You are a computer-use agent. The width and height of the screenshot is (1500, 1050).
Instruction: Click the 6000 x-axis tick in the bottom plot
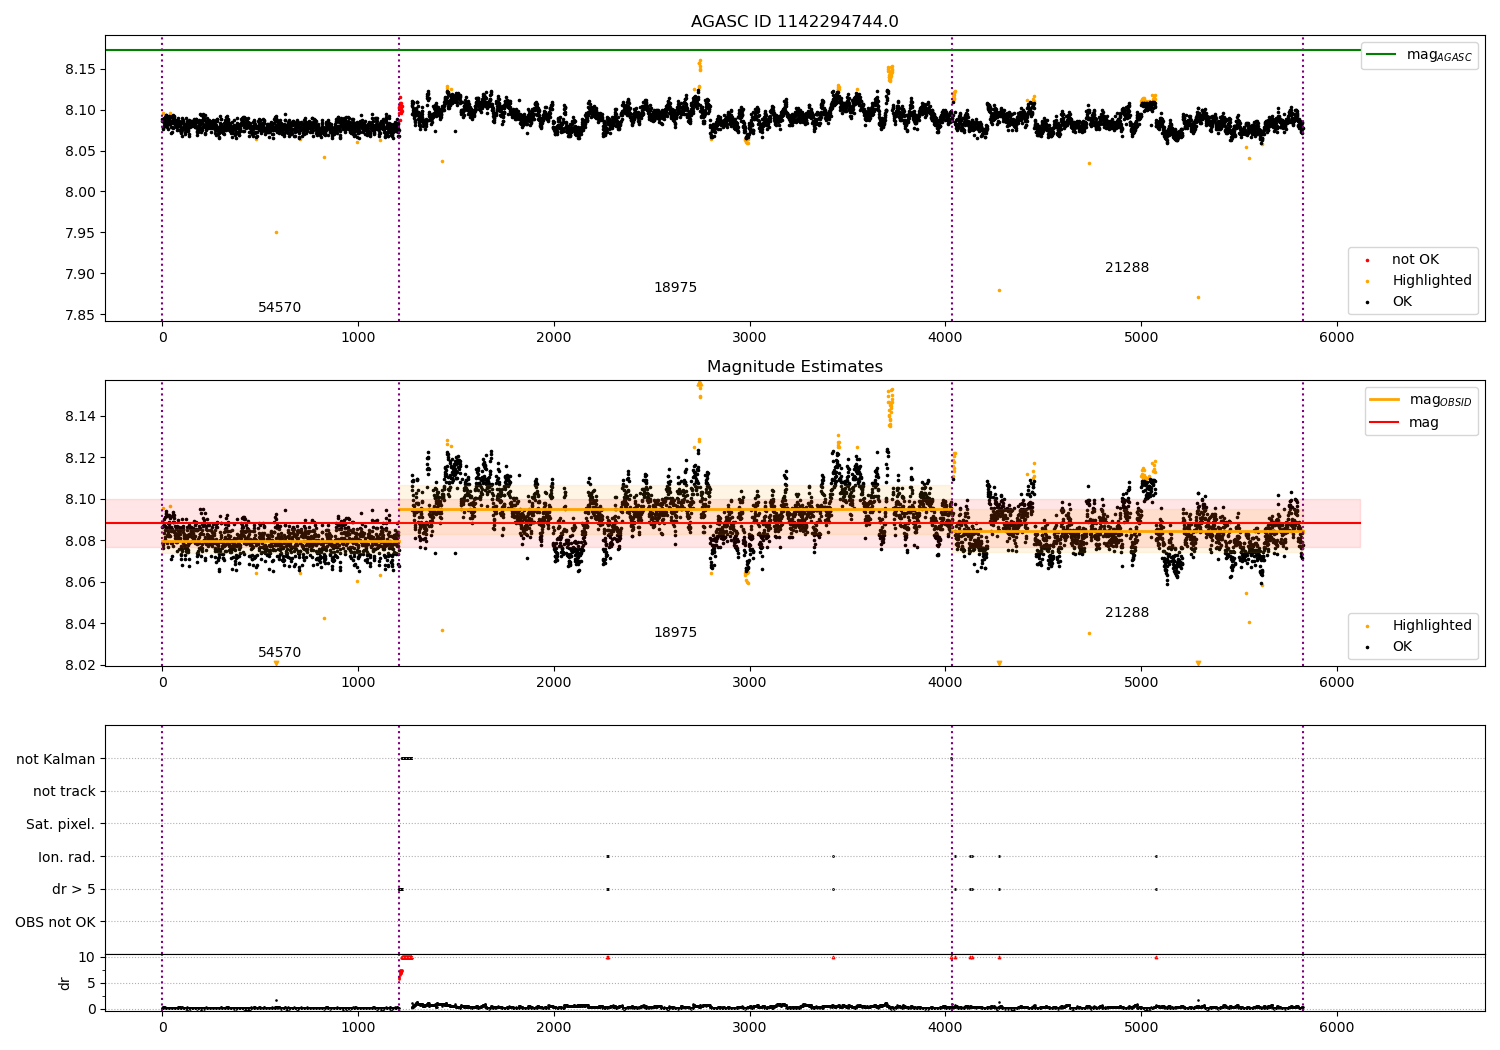(x=1337, y=1027)
